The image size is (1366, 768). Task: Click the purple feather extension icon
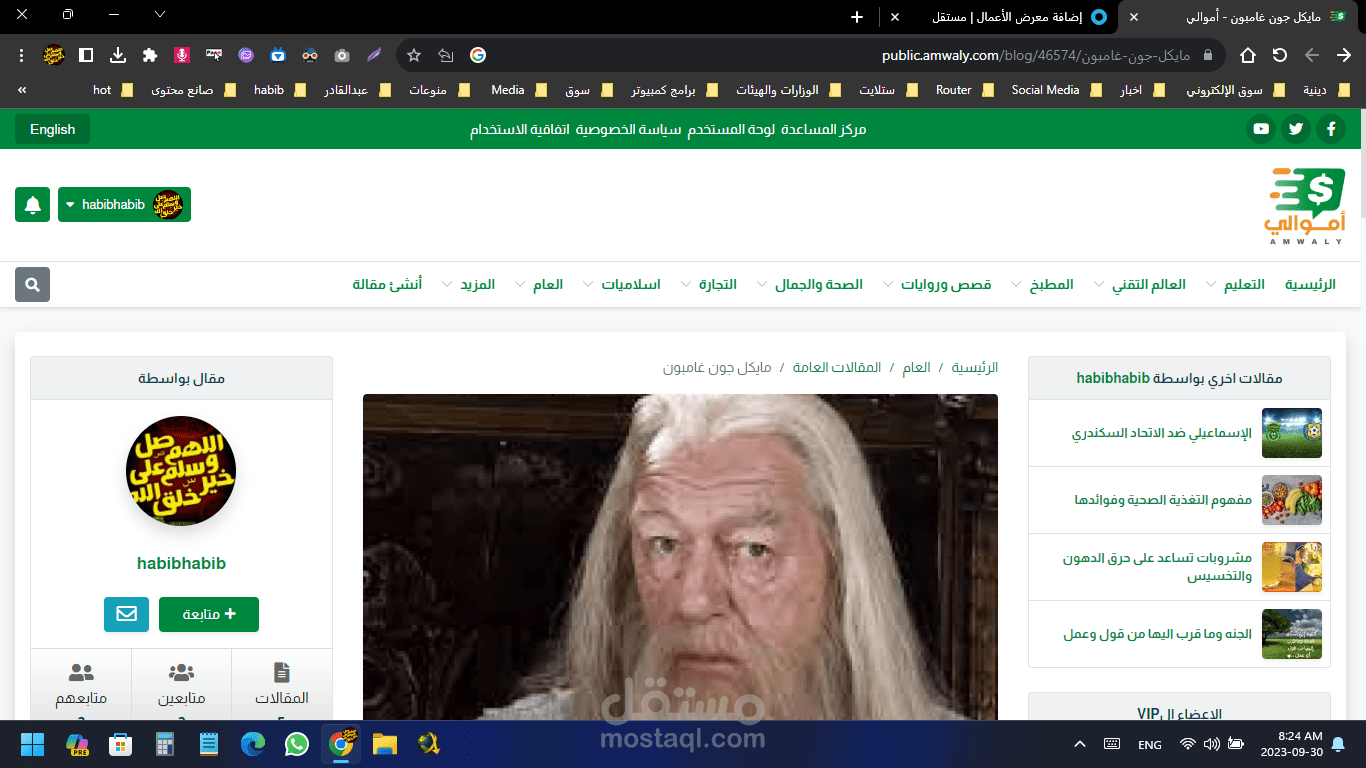(374, 55)
